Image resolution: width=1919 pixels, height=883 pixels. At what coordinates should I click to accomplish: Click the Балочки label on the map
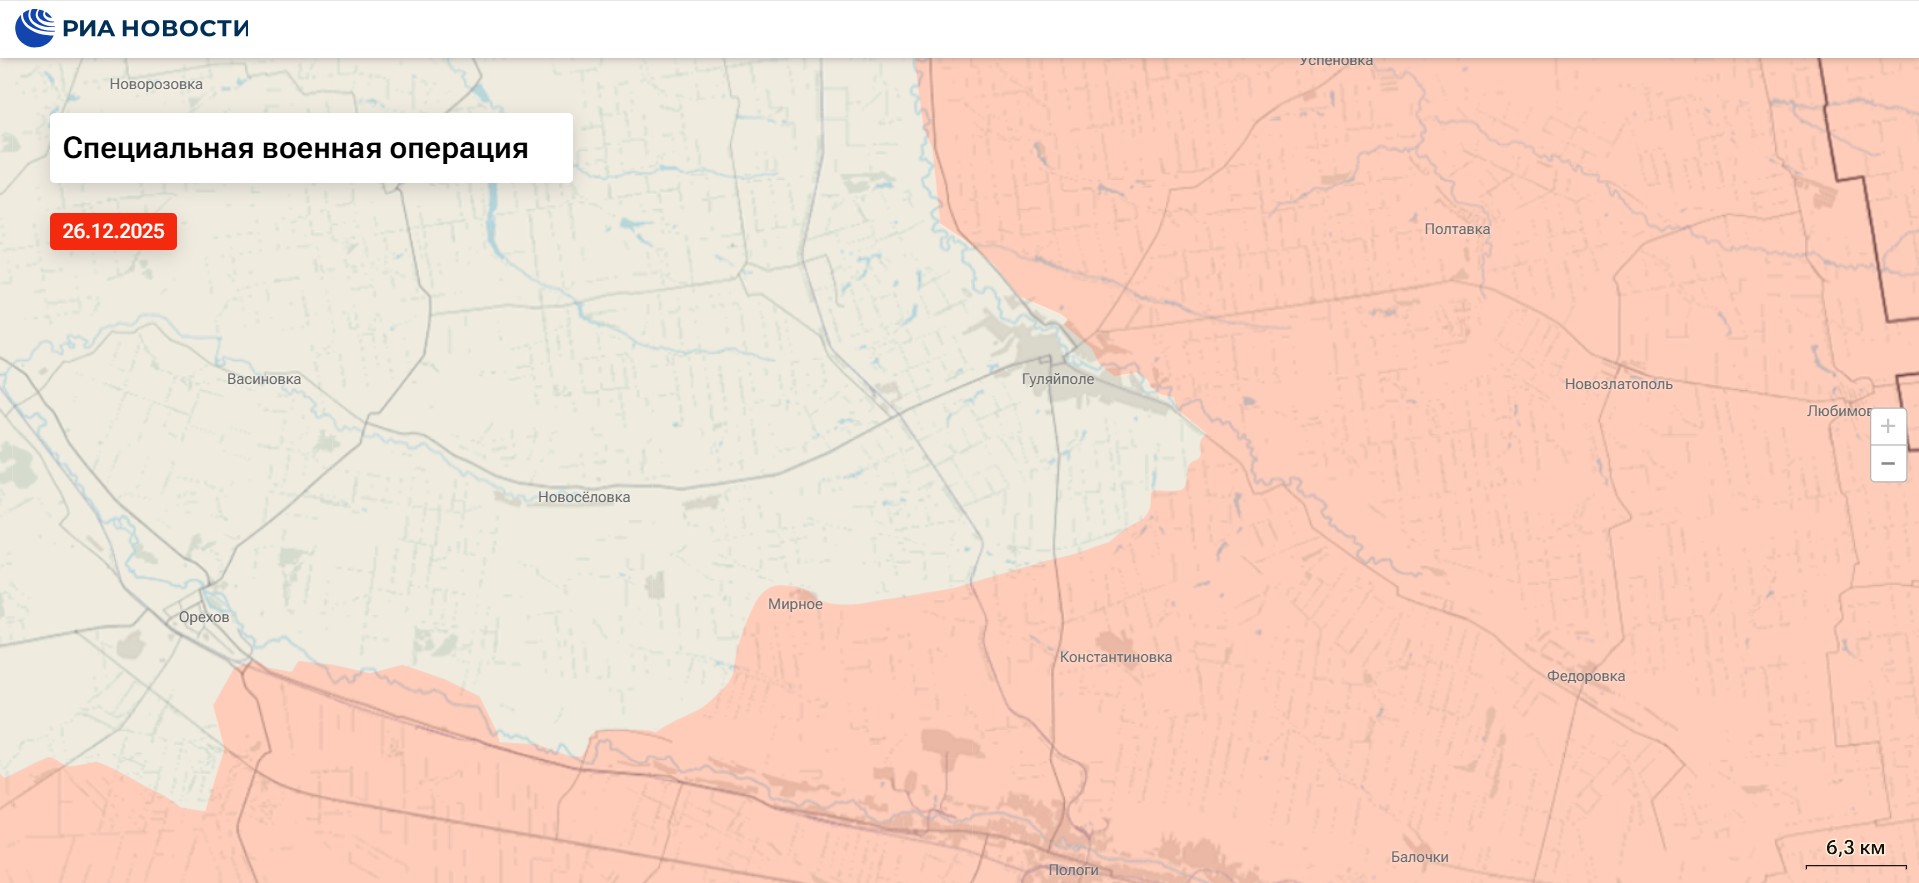click(1419, 857)
